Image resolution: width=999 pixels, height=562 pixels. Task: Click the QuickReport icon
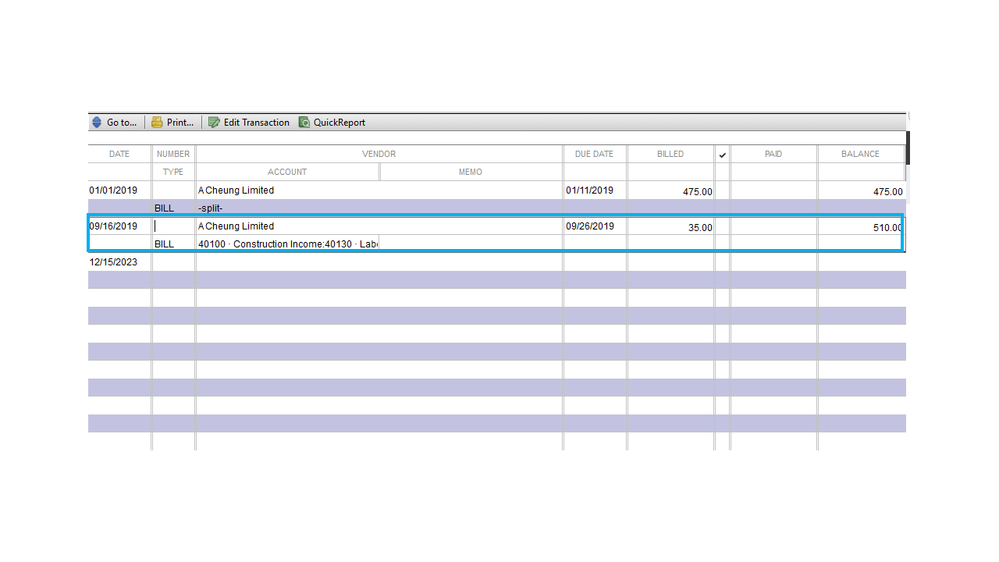[305, 122]
